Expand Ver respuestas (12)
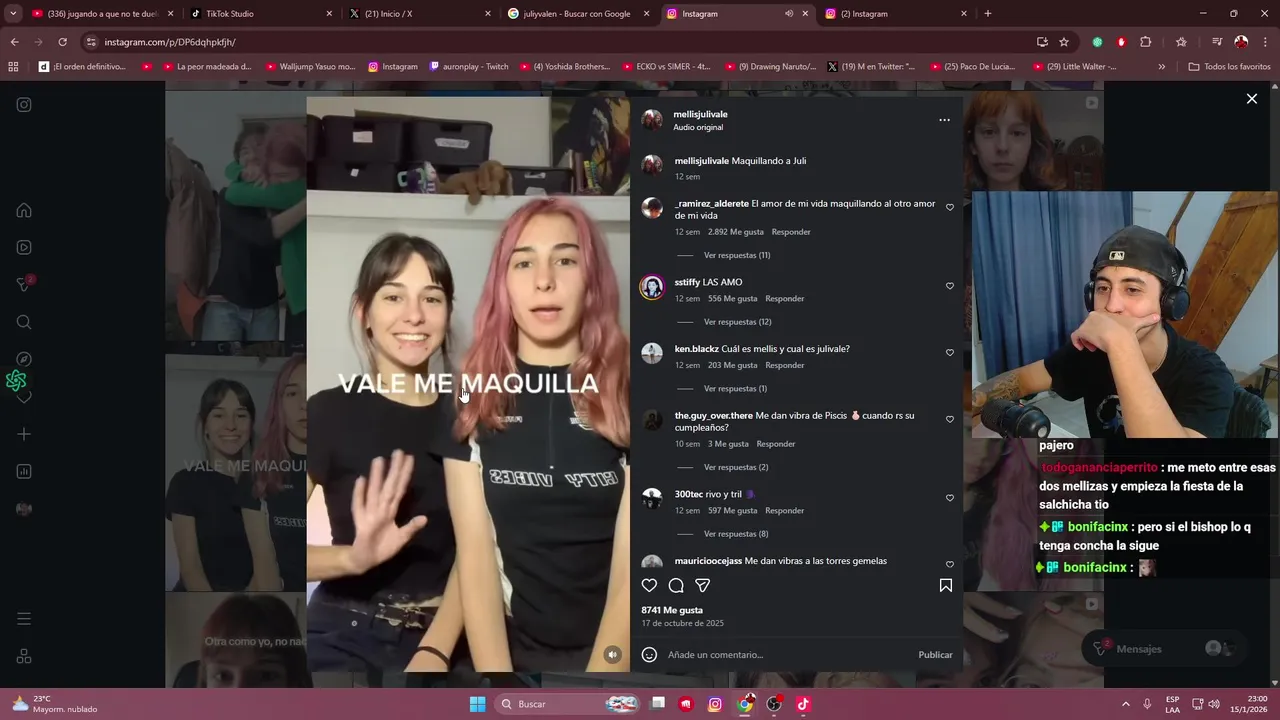Viewport: 1280px width, 720px height. (737, 322)
